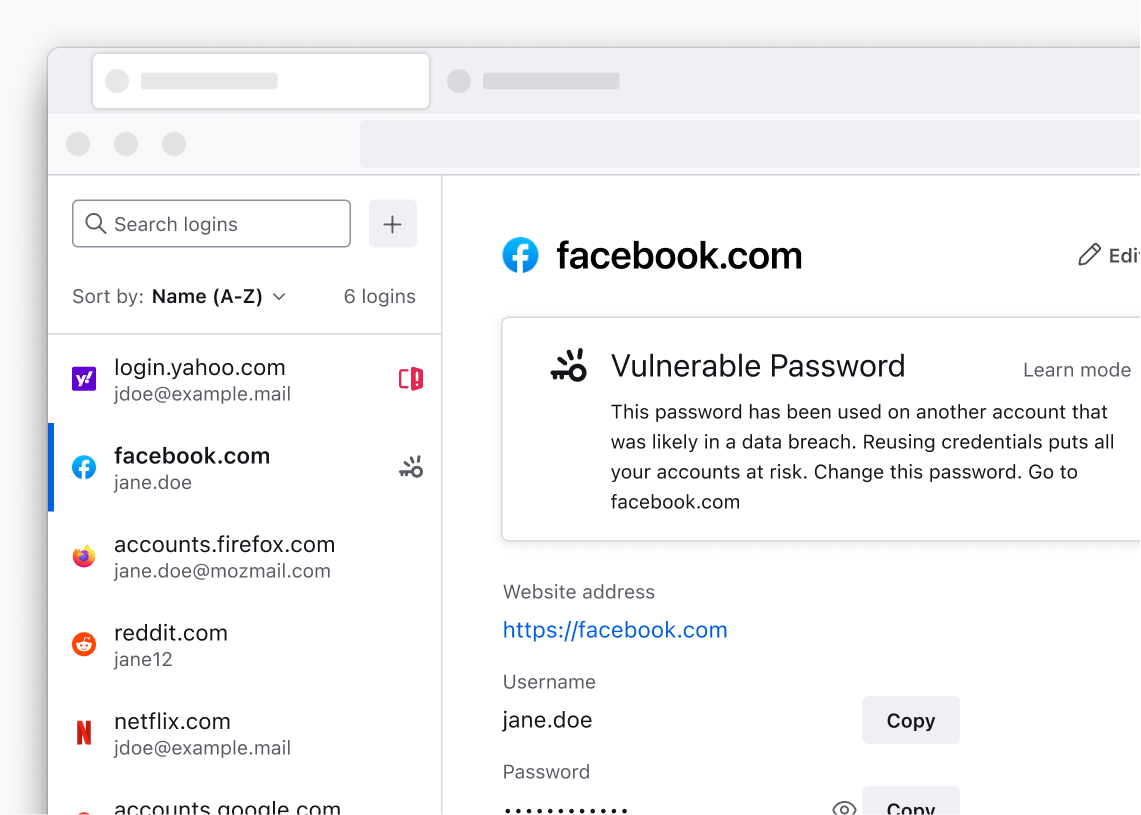
Task: Copy the username jane.doe
Action: 910,720
